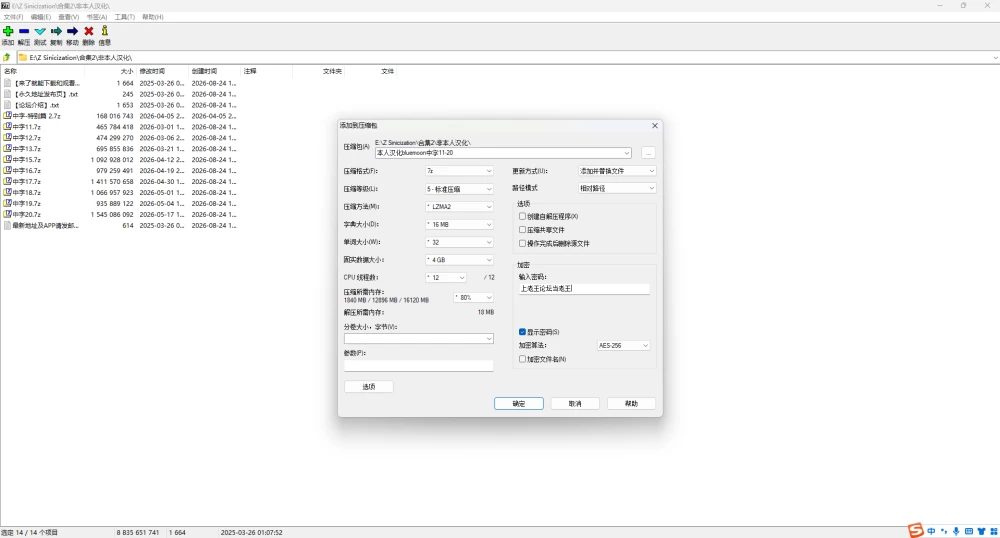Click the 帮助 button in the dialog
Viewport: 1000px width, 538px height.
(631, 404)
